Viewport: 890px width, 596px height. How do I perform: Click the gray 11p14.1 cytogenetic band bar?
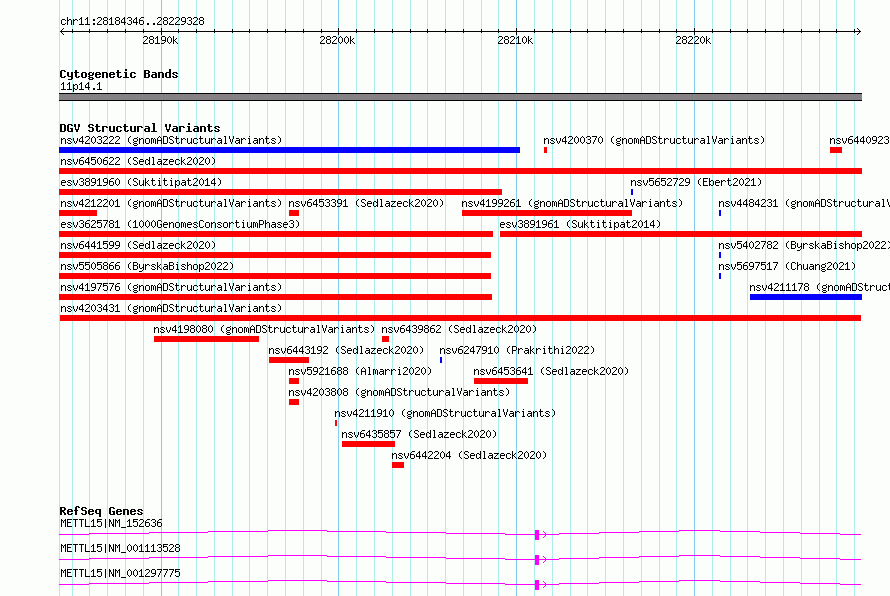(x=460, y=97)
